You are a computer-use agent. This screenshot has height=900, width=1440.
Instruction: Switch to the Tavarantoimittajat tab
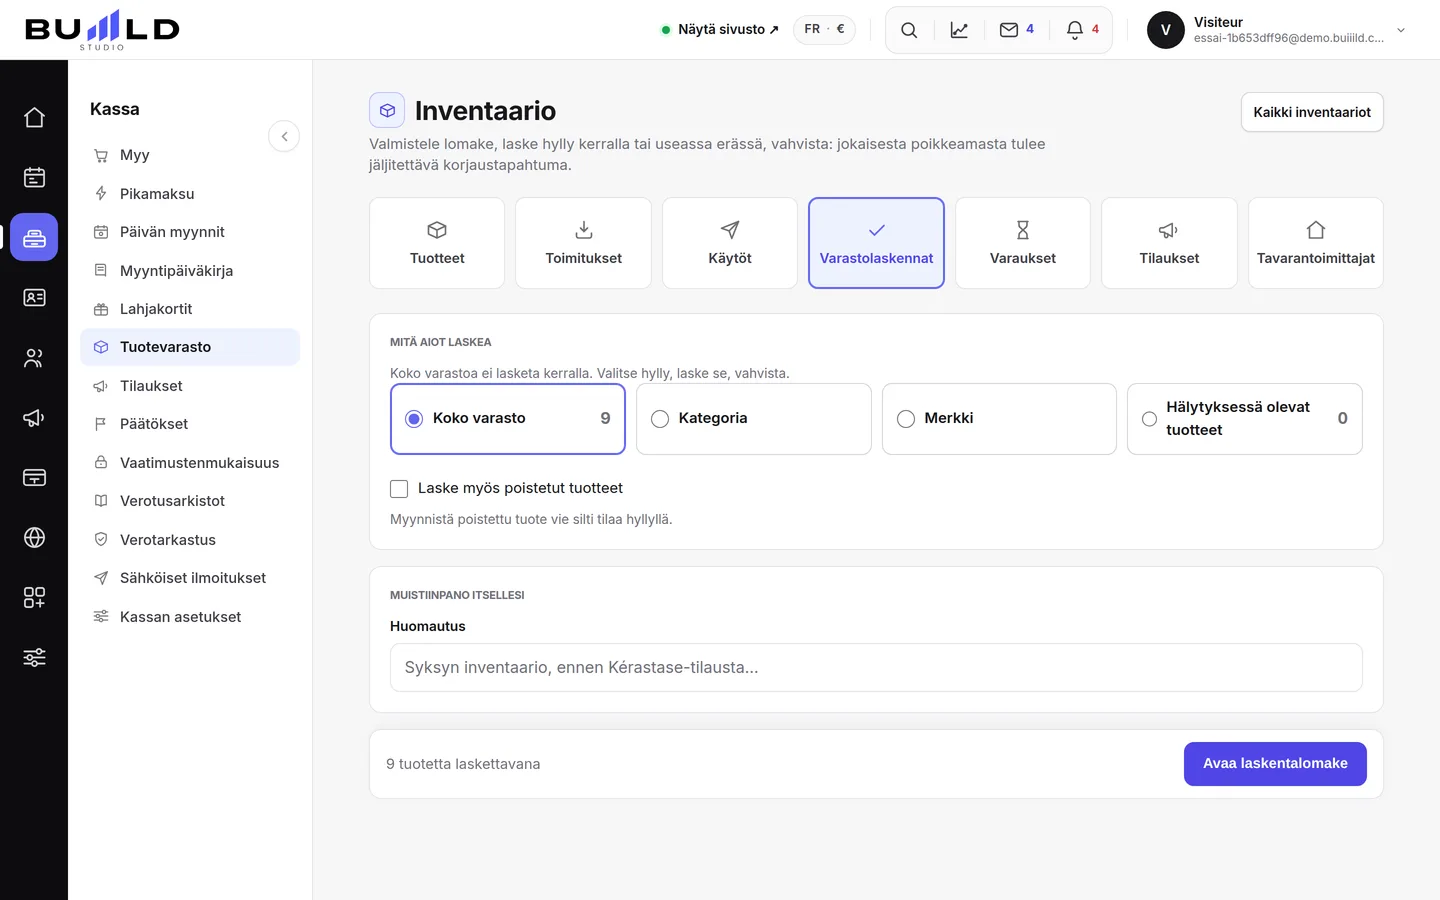coord(1316,243)
